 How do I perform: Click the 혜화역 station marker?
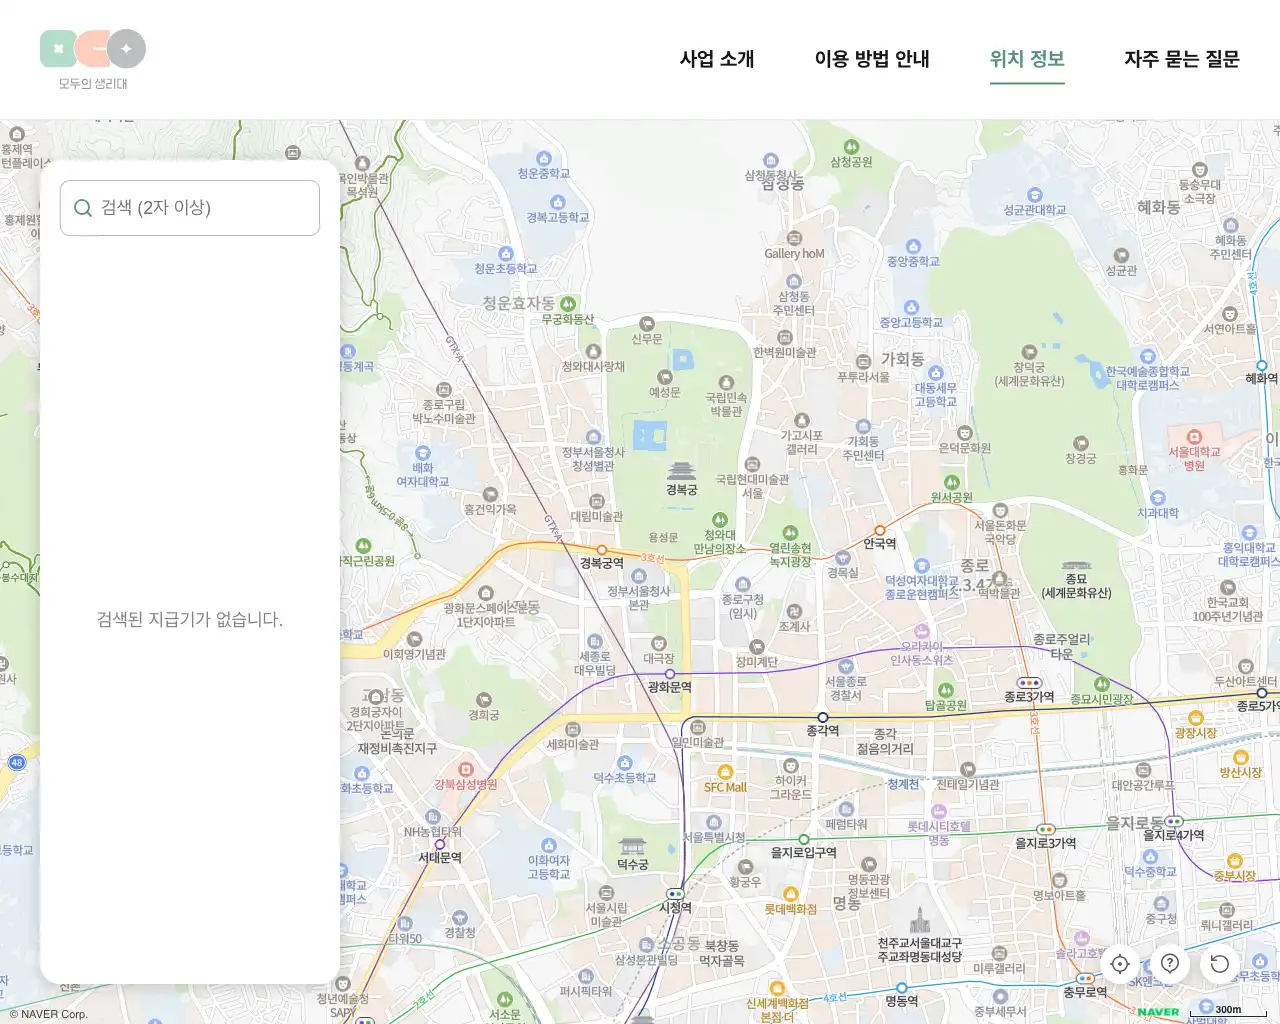point(1262,366)
